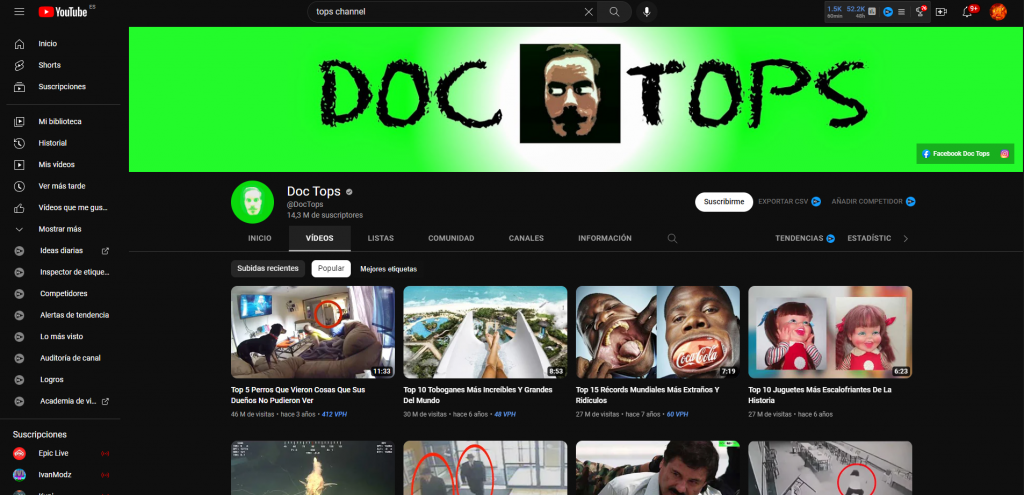This screenshot has width=1024, height=495.
Task: Search within channel using magnifier icon
Action: click(x=672, y=239)
